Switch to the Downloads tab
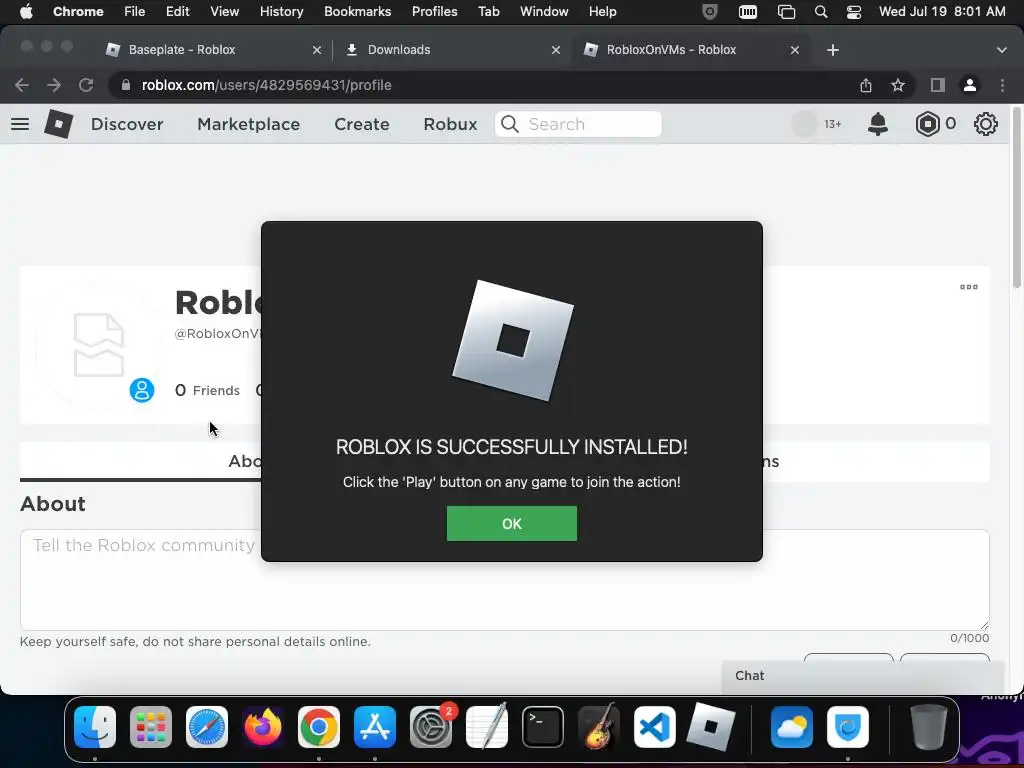This screenshot has width=1024, height=768. point(399,50)
